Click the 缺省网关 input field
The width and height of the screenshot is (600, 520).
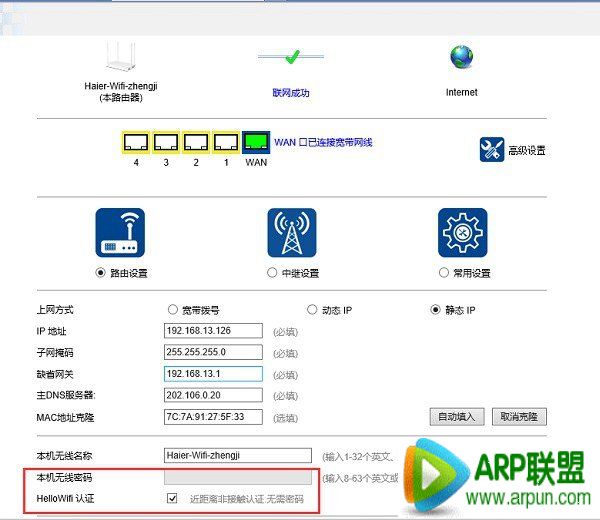pos(213,374)
